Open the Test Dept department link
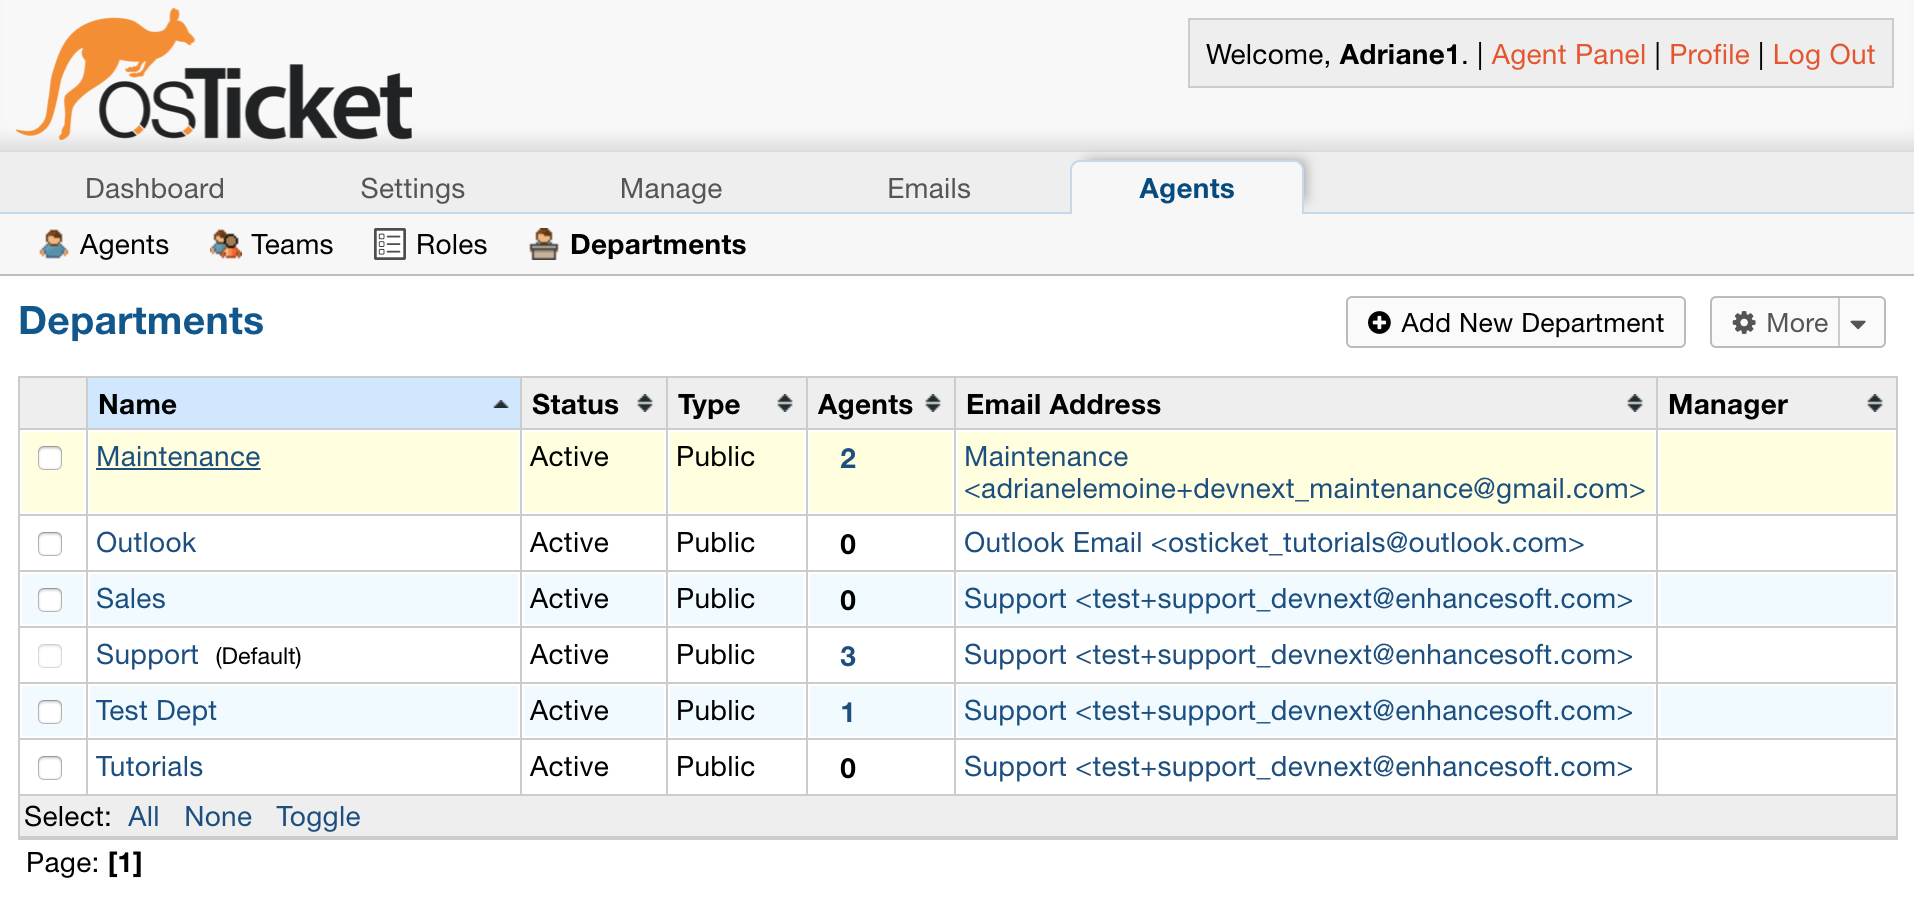Screen dimensions: 1914x908 click(x=156, y=710)
